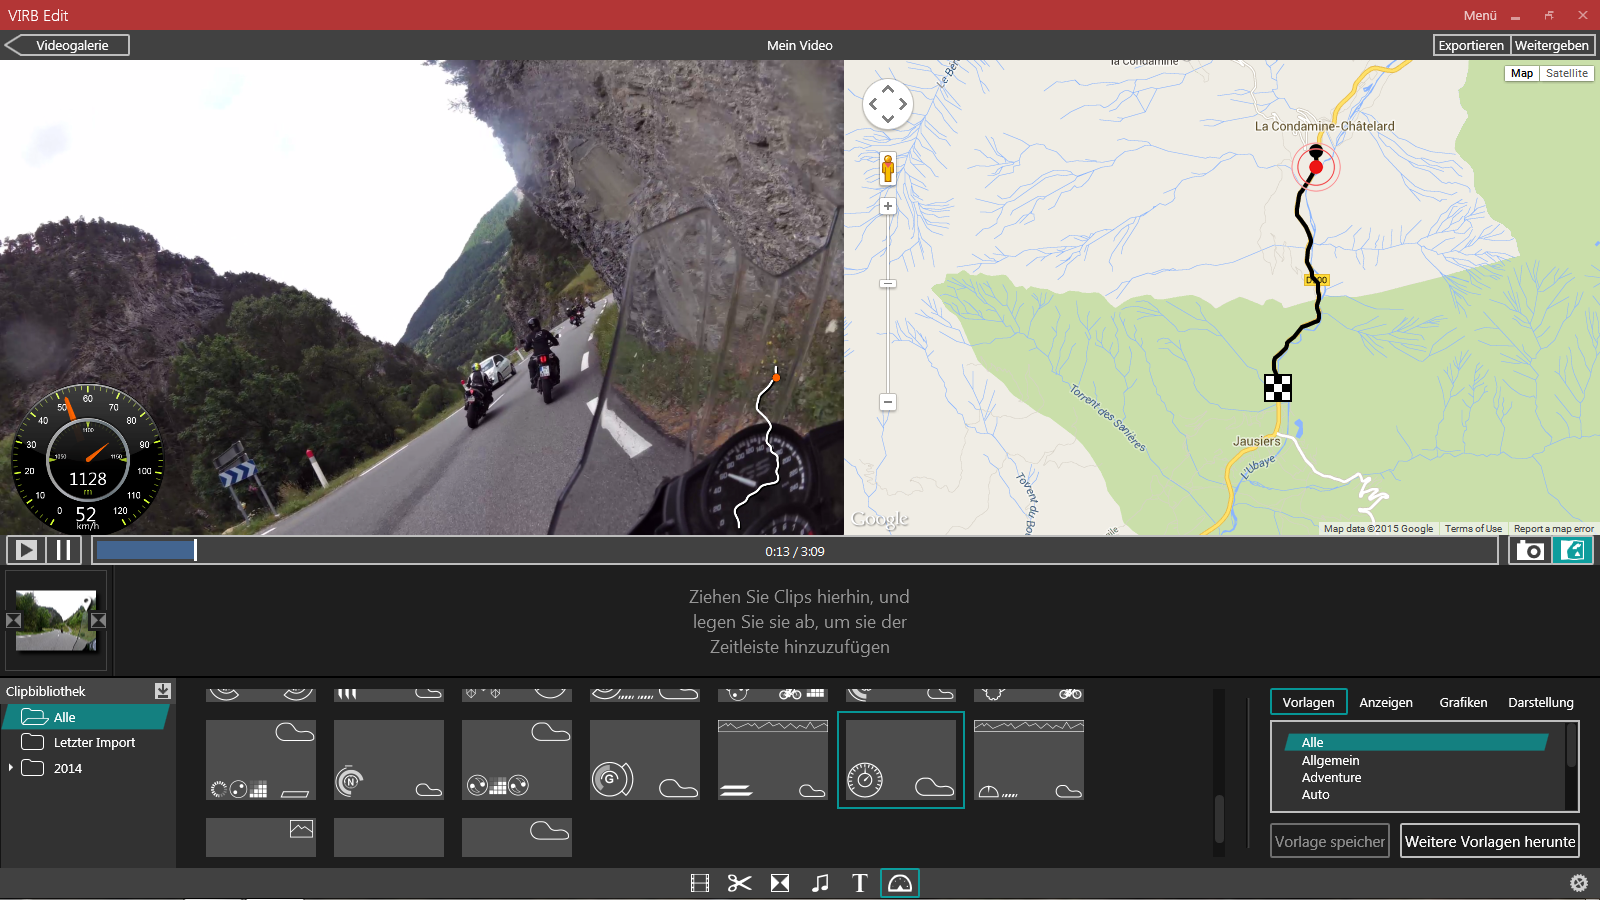Switch map to Satellite view
Screen dimensions: 1600x900
point(1566,73)
